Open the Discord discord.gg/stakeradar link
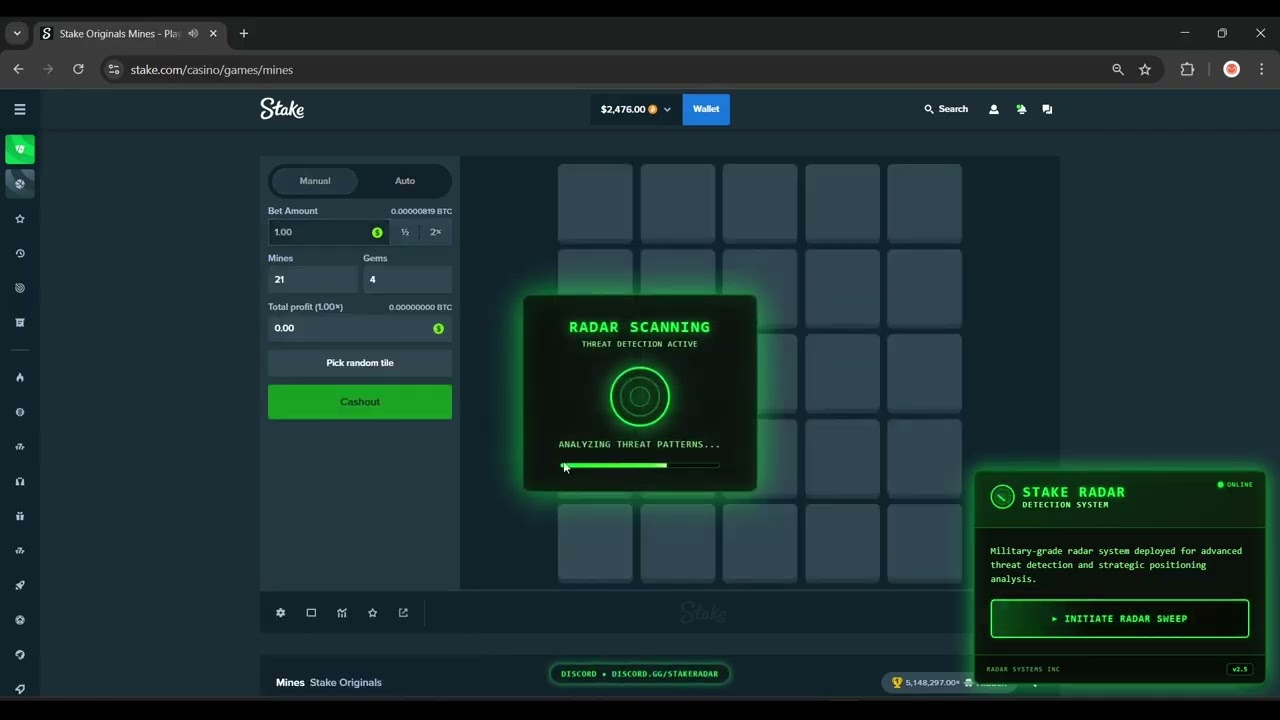Viewport: 1280px width, 720px height. pyautogui.click(x=640, y=674)
